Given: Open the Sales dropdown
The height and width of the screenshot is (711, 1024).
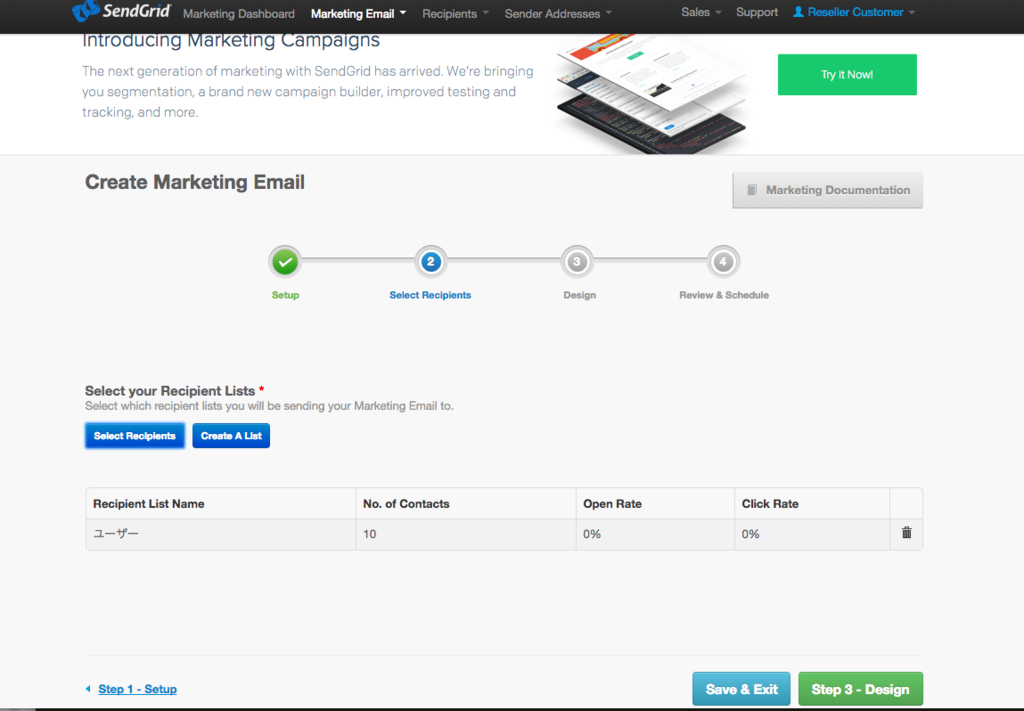Looking at the screenshot, I should coord(701,12).
